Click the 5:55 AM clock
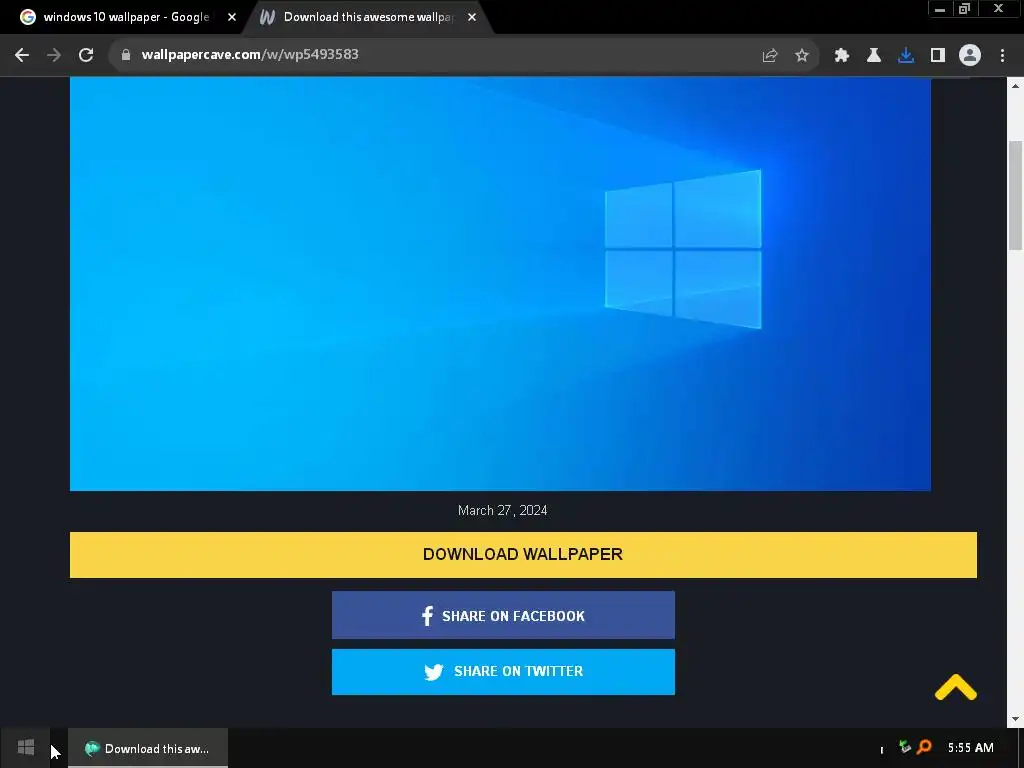 [x=970, y=748]
